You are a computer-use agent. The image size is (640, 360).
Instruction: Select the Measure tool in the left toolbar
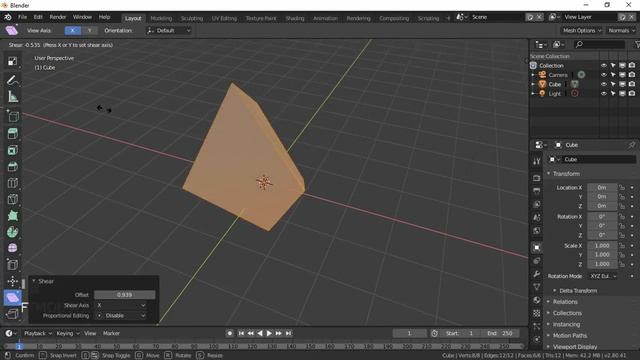pyautogui.click(x=13, y=97)
